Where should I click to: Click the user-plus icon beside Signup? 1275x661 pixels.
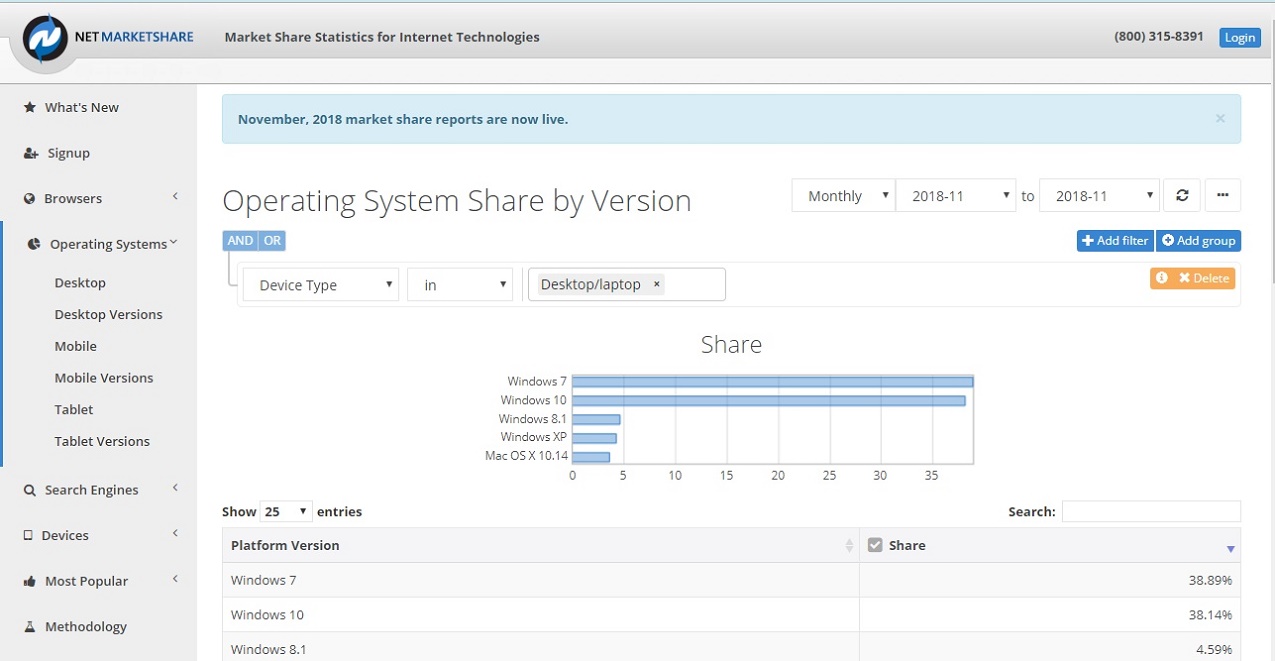[x=31, y=153]
